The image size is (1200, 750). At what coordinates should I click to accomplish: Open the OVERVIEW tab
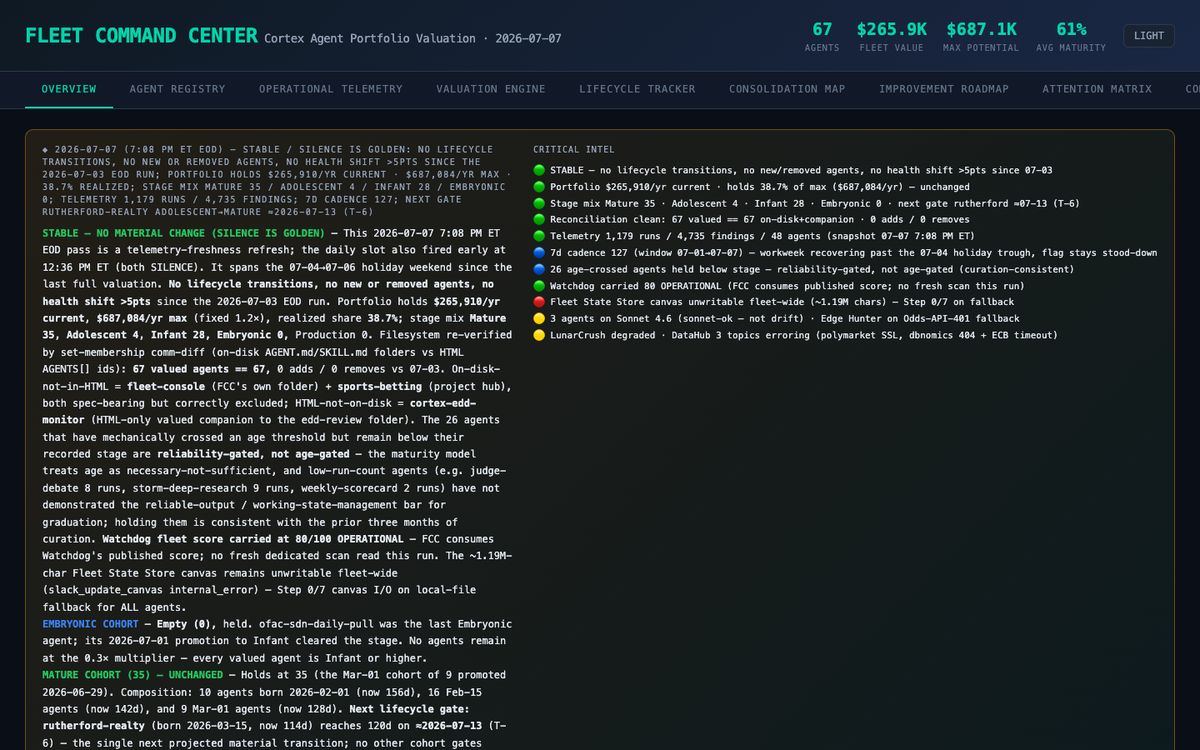point(69,89)
